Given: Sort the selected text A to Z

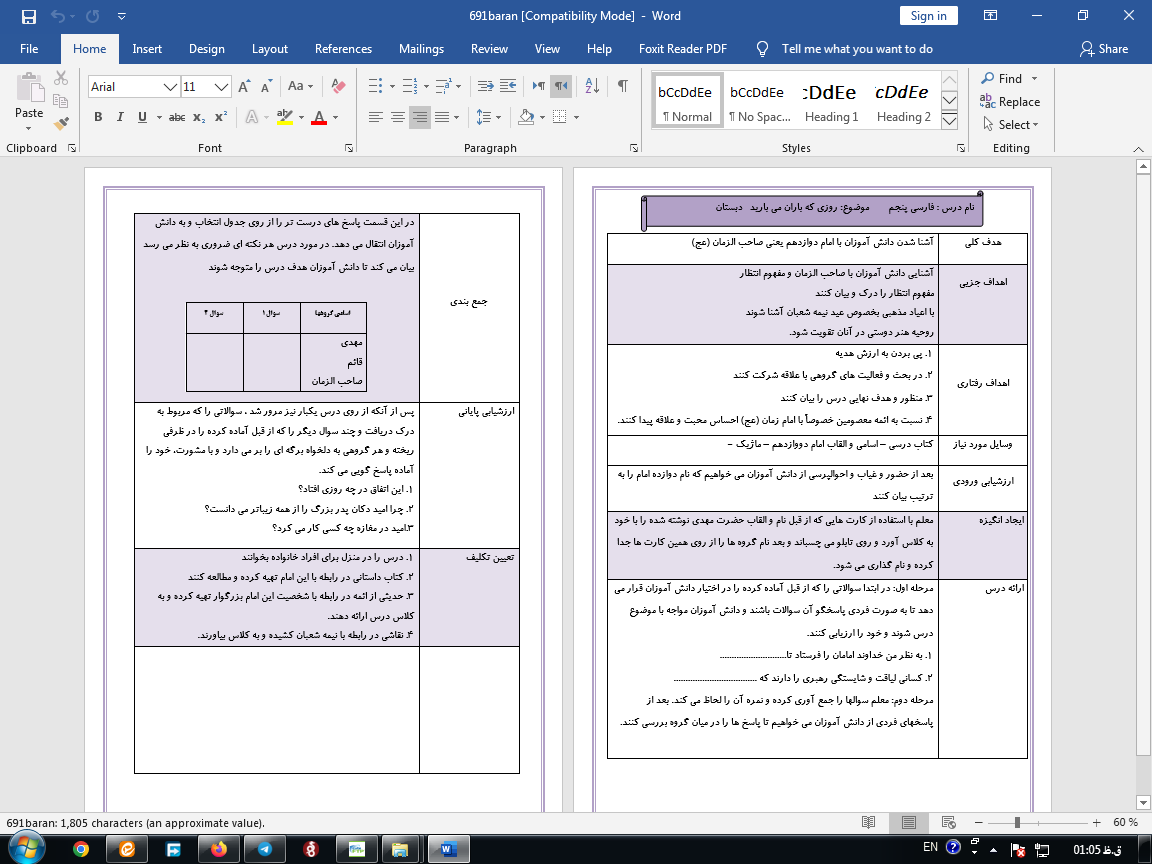Looking at the screenshot, I should pos(592,86).
